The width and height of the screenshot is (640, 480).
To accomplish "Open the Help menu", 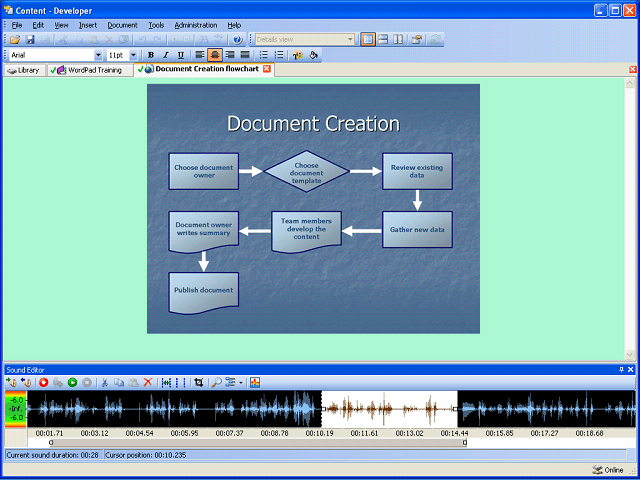I will [234, 25].
